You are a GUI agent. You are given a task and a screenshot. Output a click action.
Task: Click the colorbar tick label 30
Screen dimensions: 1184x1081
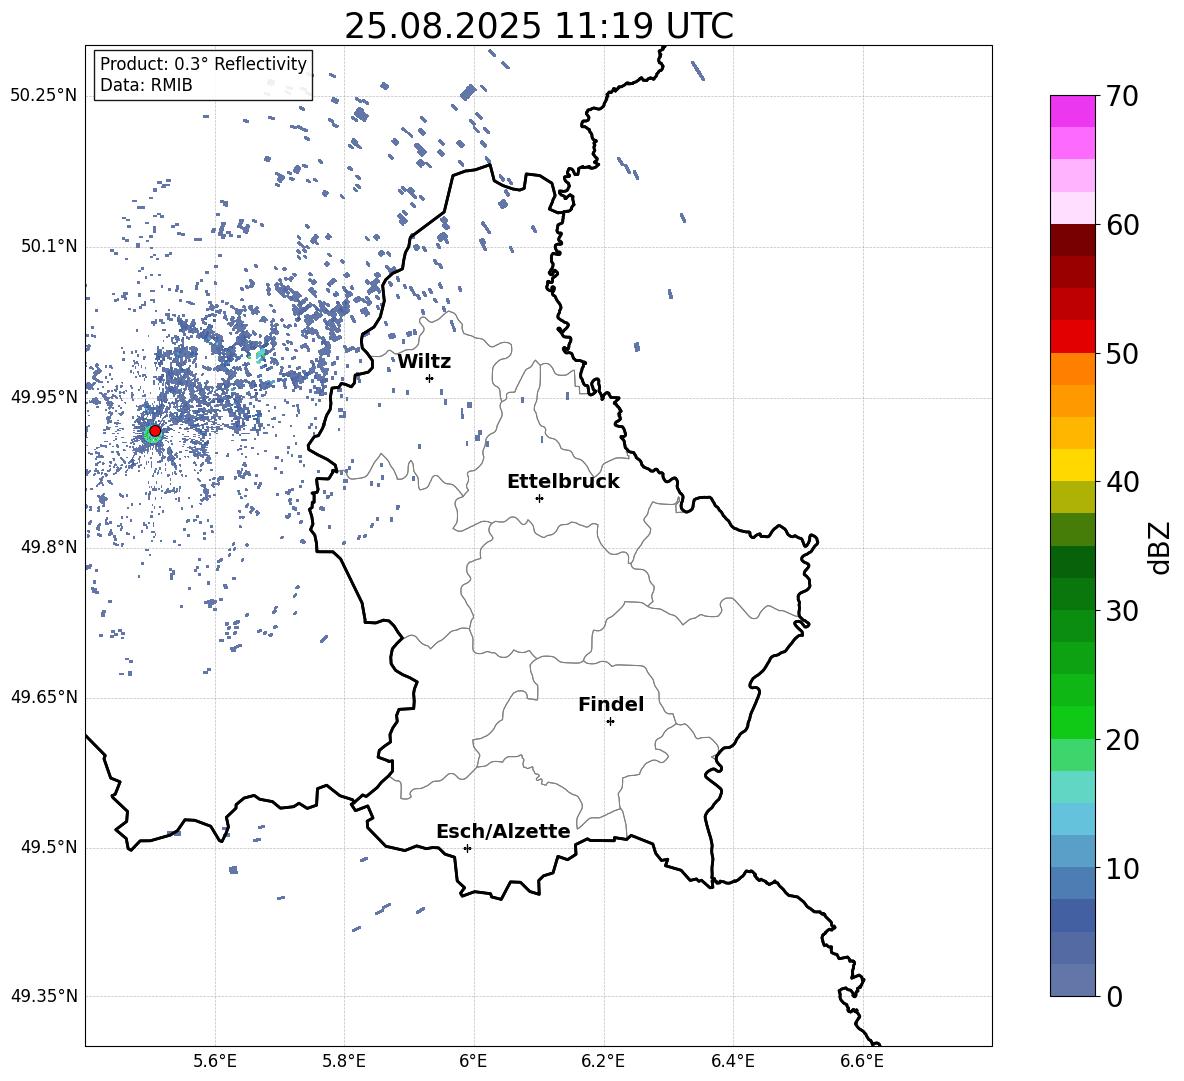coord(1122,611)
